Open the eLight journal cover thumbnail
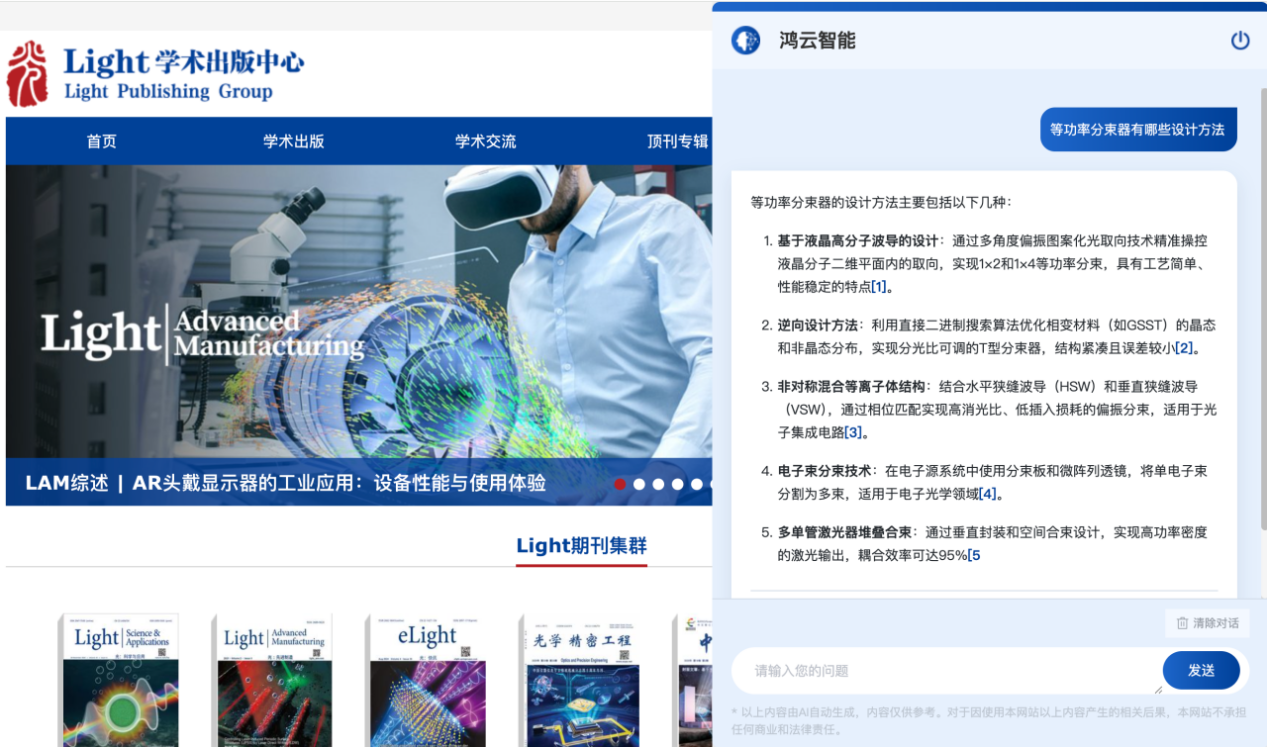Viewport: 1267px width, 747px height. tap(425, 680)
